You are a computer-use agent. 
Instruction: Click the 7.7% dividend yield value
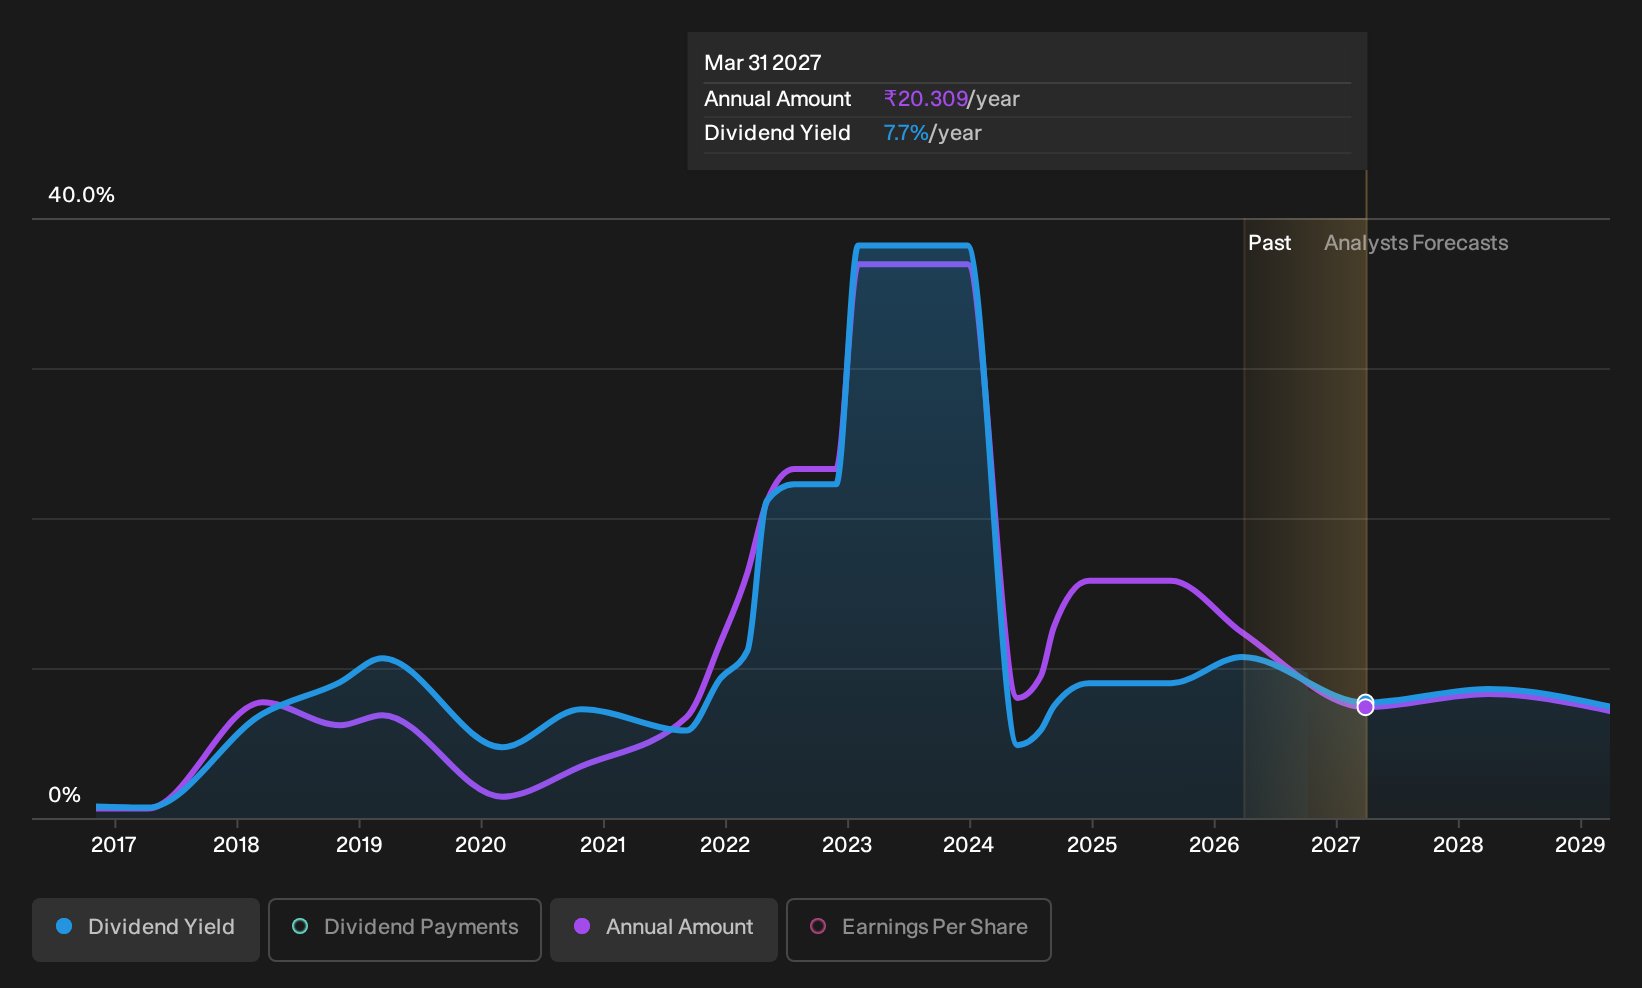pyautogui.click(x=906, y=133)
